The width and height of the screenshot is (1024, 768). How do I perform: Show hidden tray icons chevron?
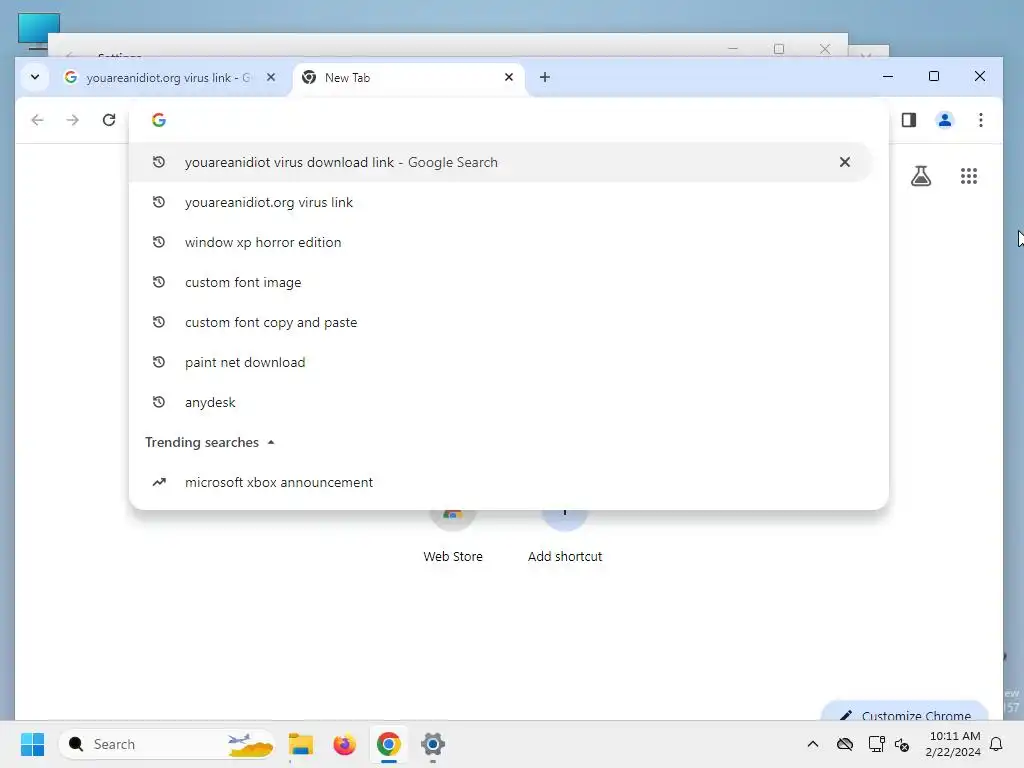click(812, 744)
